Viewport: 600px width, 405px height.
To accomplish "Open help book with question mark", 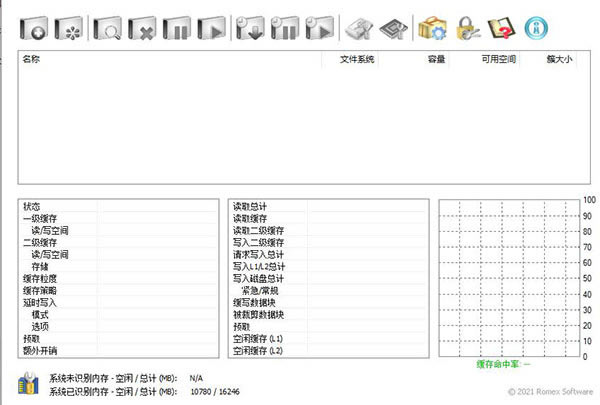I will pyautogui.click(x=501, y=28).
